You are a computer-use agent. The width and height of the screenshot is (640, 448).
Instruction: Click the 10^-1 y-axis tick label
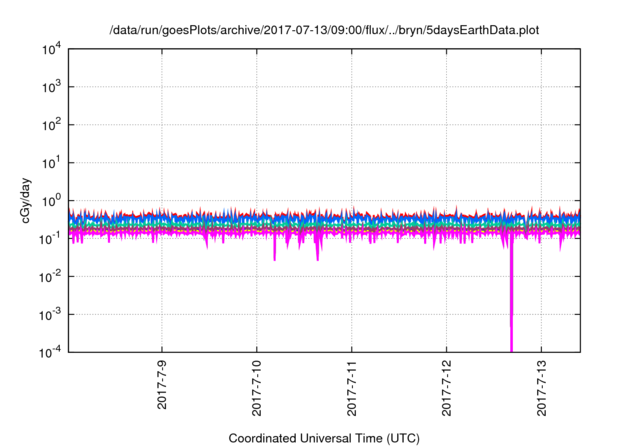pyautogui.click(x=48, y=238)
